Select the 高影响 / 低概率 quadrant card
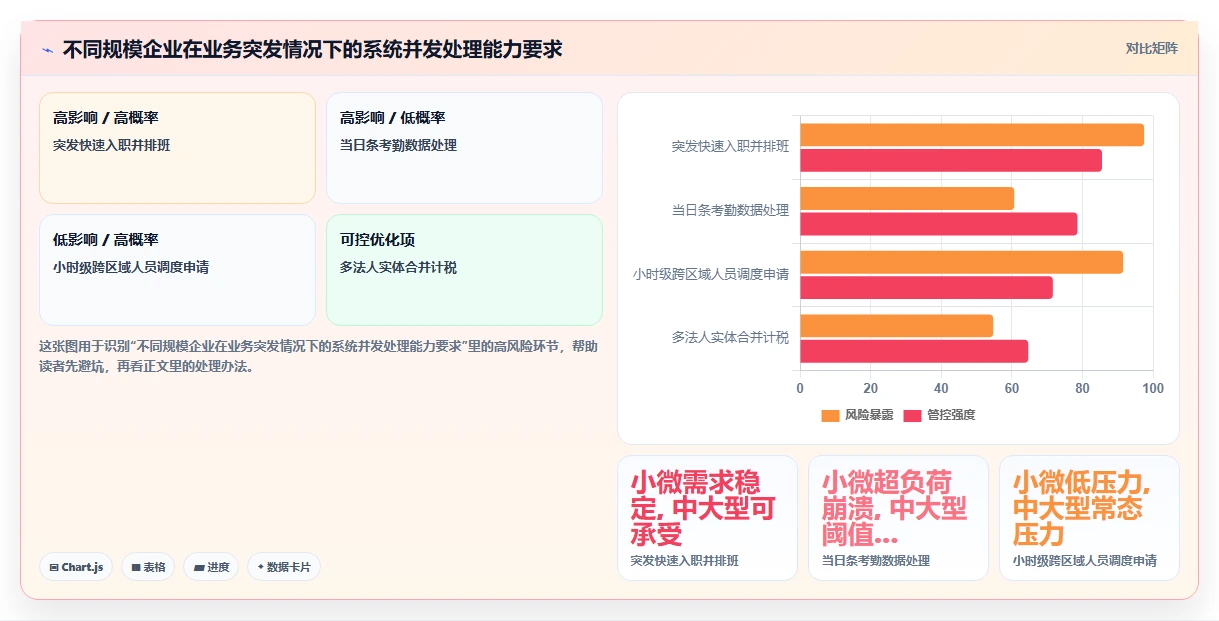The image size is (1219, 621). coord(464,148)
